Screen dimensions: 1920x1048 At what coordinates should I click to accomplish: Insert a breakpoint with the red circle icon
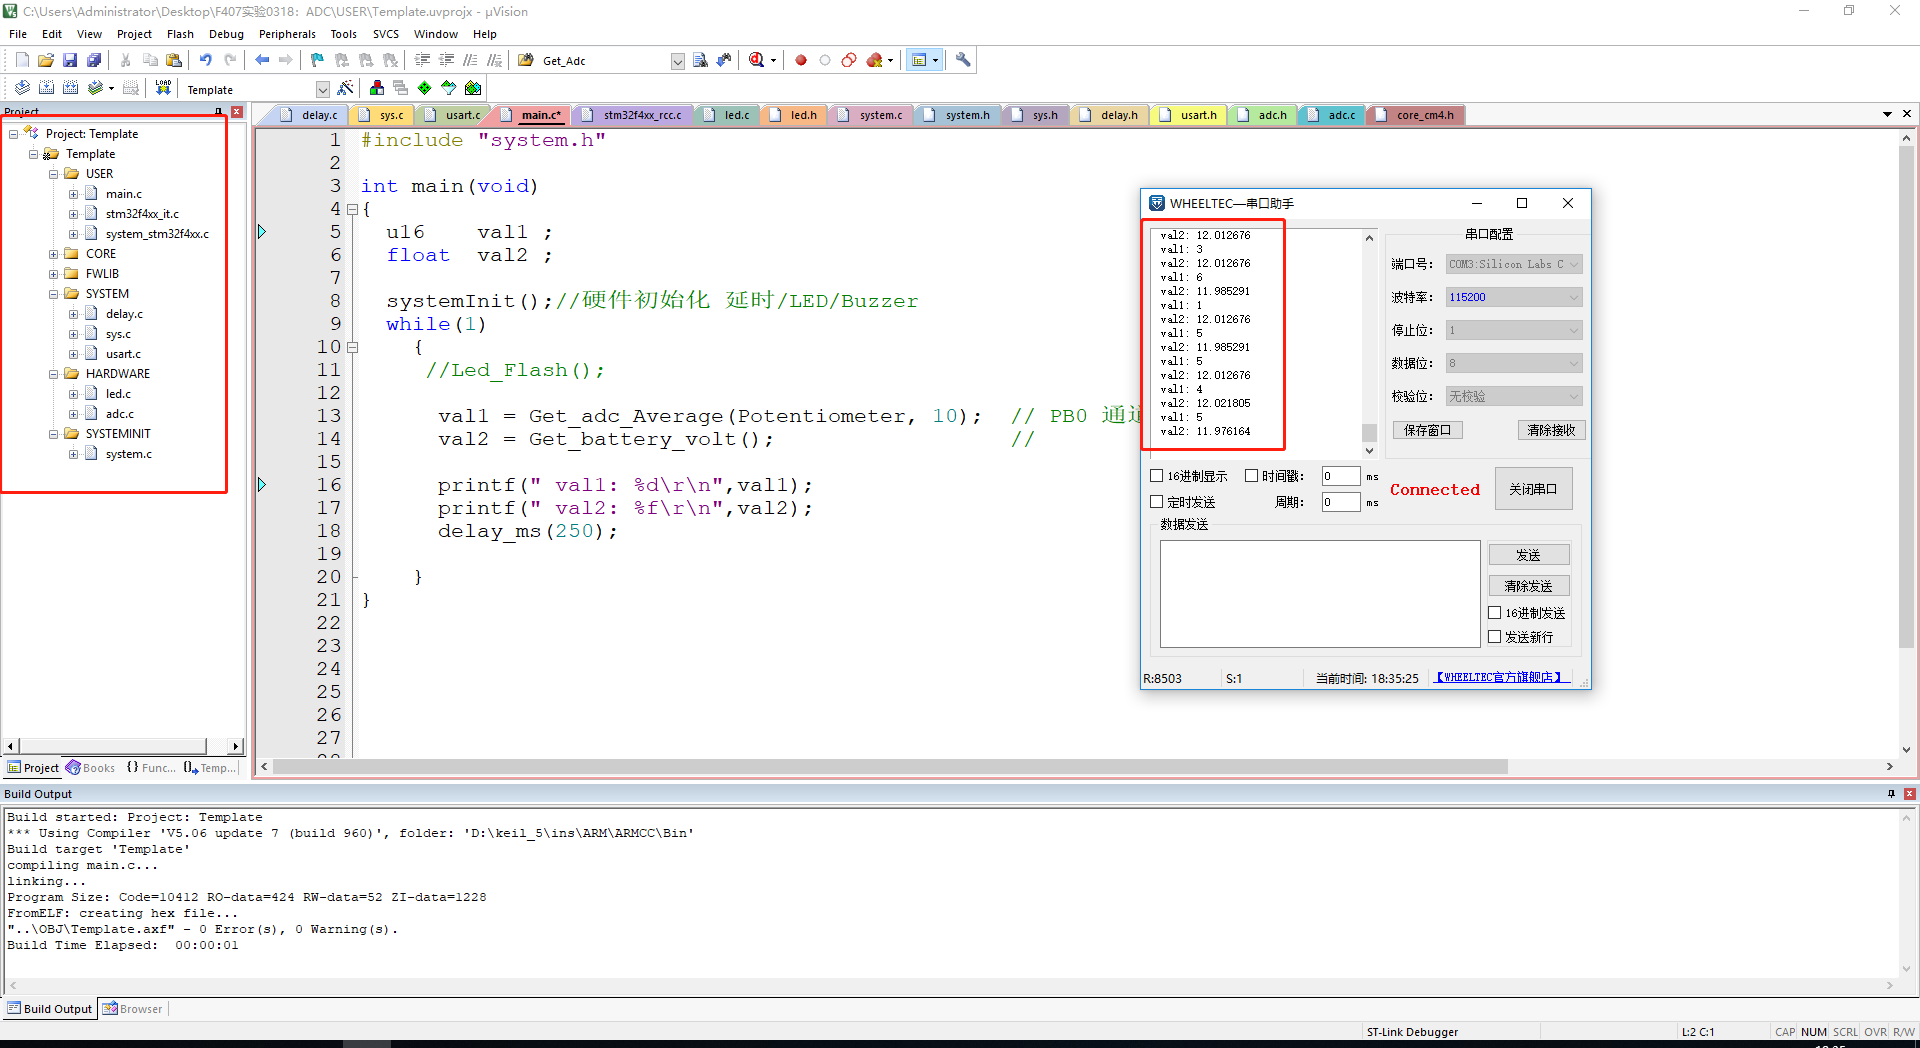(x=800, y=60)
